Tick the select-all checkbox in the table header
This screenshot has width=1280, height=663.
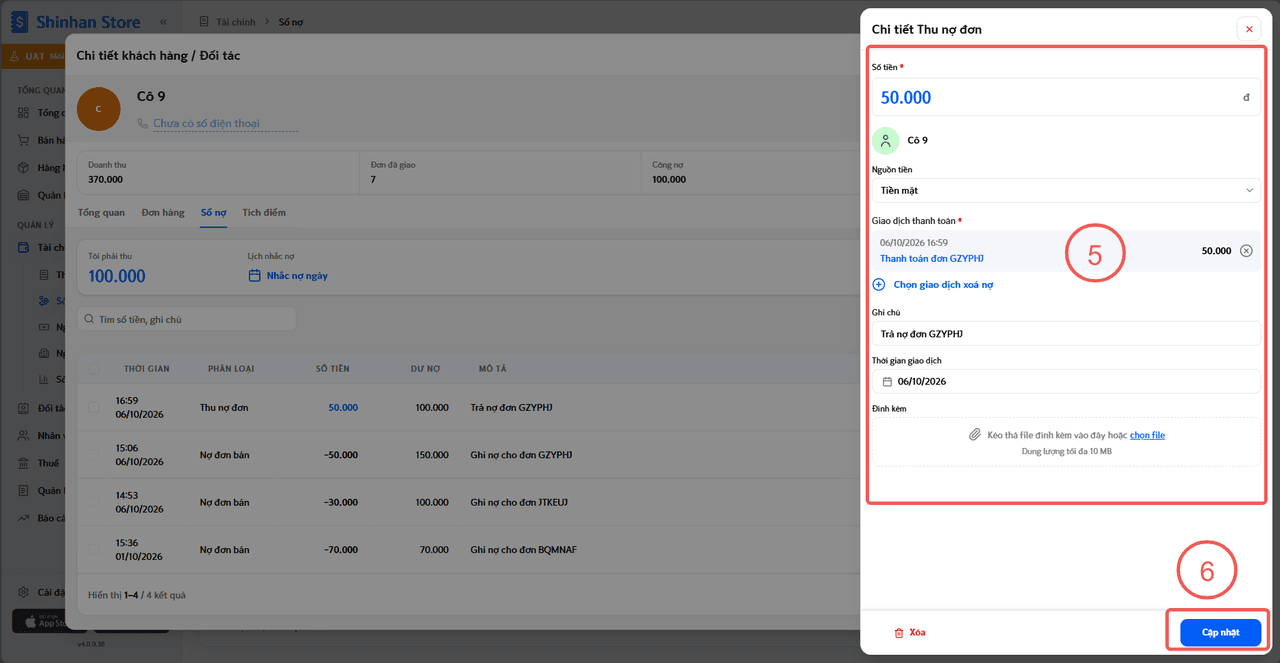tap(94, 368)
